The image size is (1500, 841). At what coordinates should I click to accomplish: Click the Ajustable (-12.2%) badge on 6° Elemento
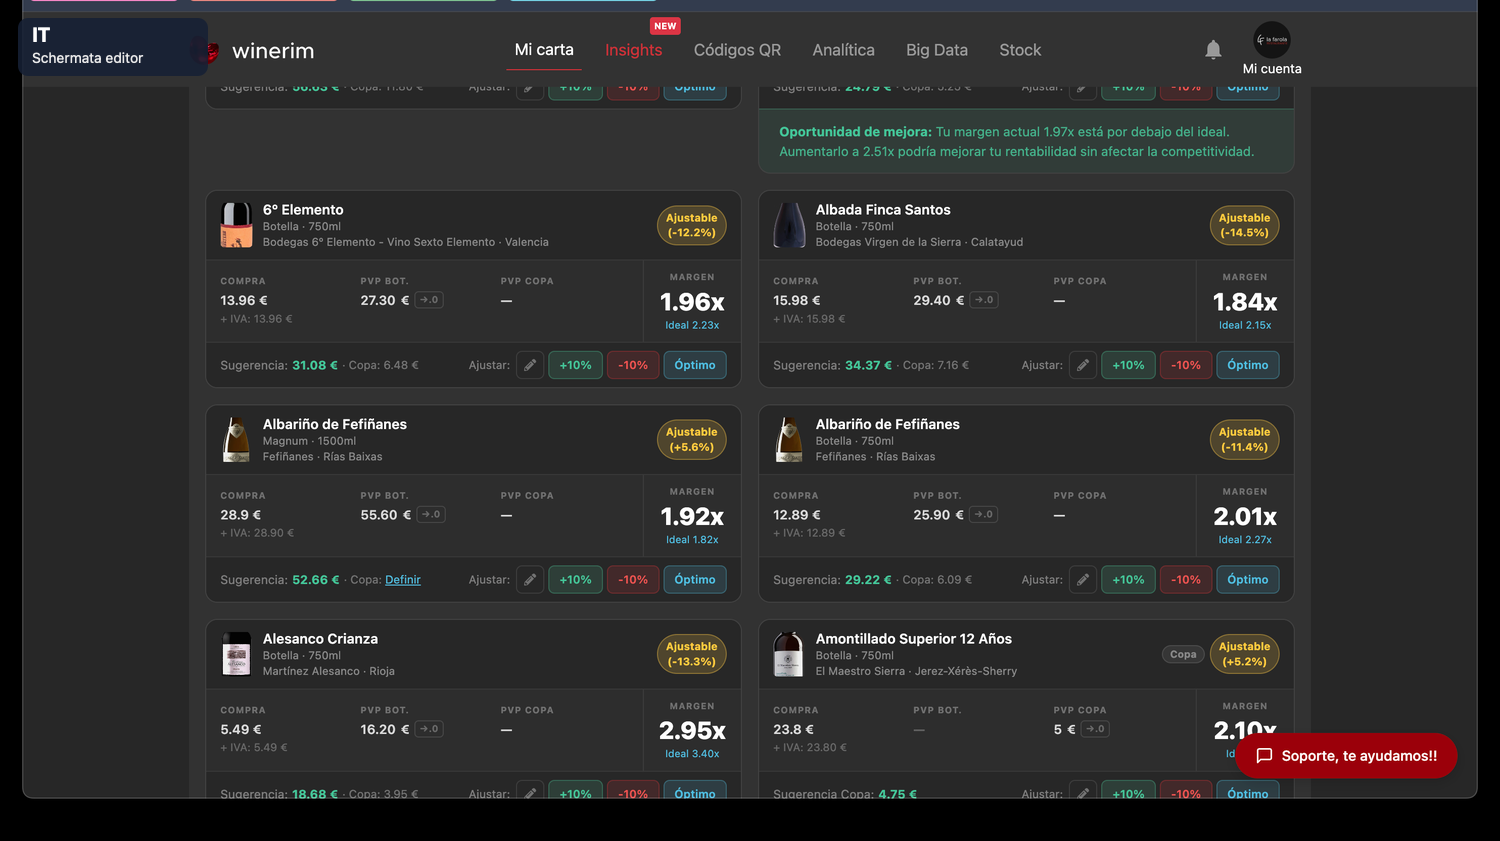tap(692, 225)
